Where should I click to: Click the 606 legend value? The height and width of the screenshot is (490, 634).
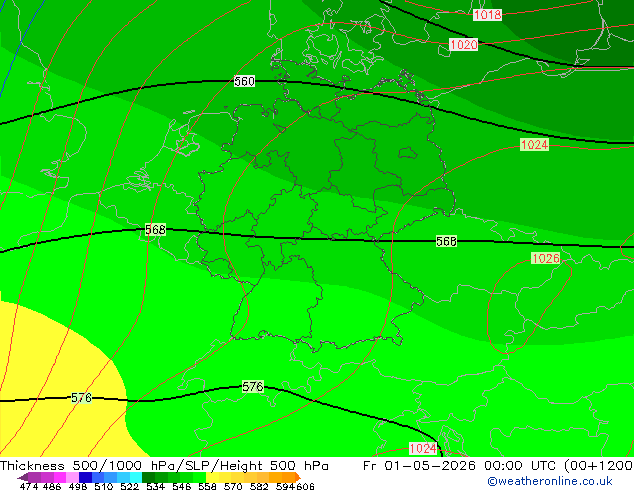coord(305,486)
